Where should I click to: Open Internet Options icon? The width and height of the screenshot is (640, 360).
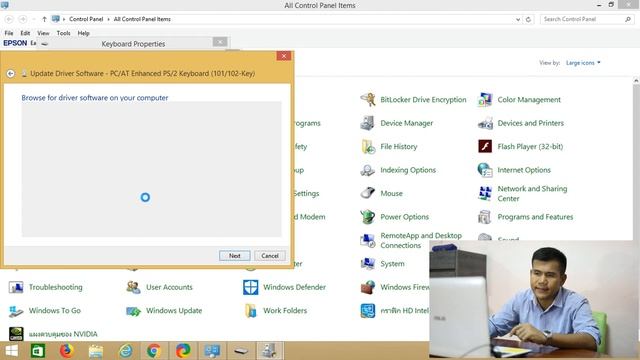point(485,170)
